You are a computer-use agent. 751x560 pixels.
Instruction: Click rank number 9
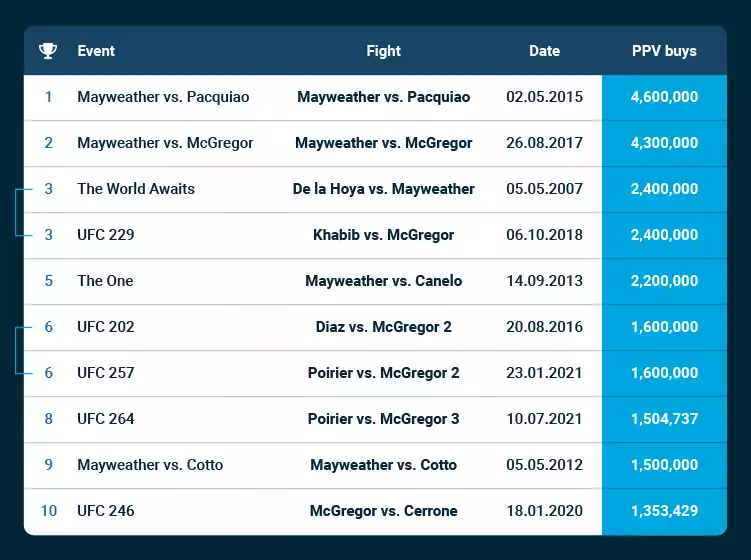tap(48, 465)
